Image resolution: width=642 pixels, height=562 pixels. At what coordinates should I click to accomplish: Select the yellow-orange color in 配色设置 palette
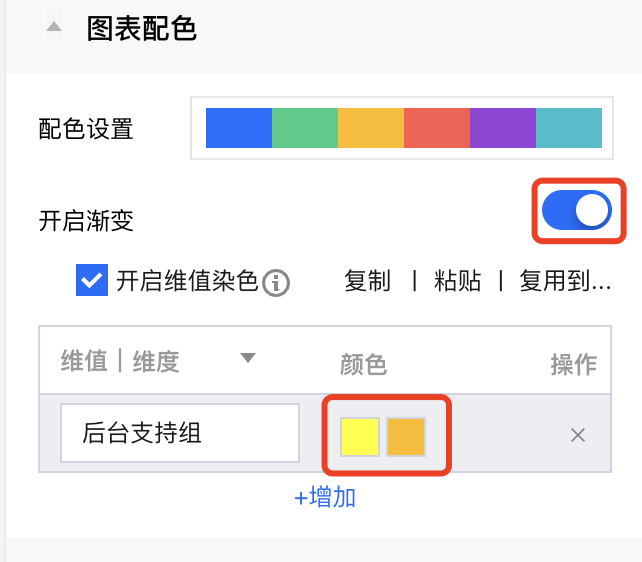click(x=370, y=128)
